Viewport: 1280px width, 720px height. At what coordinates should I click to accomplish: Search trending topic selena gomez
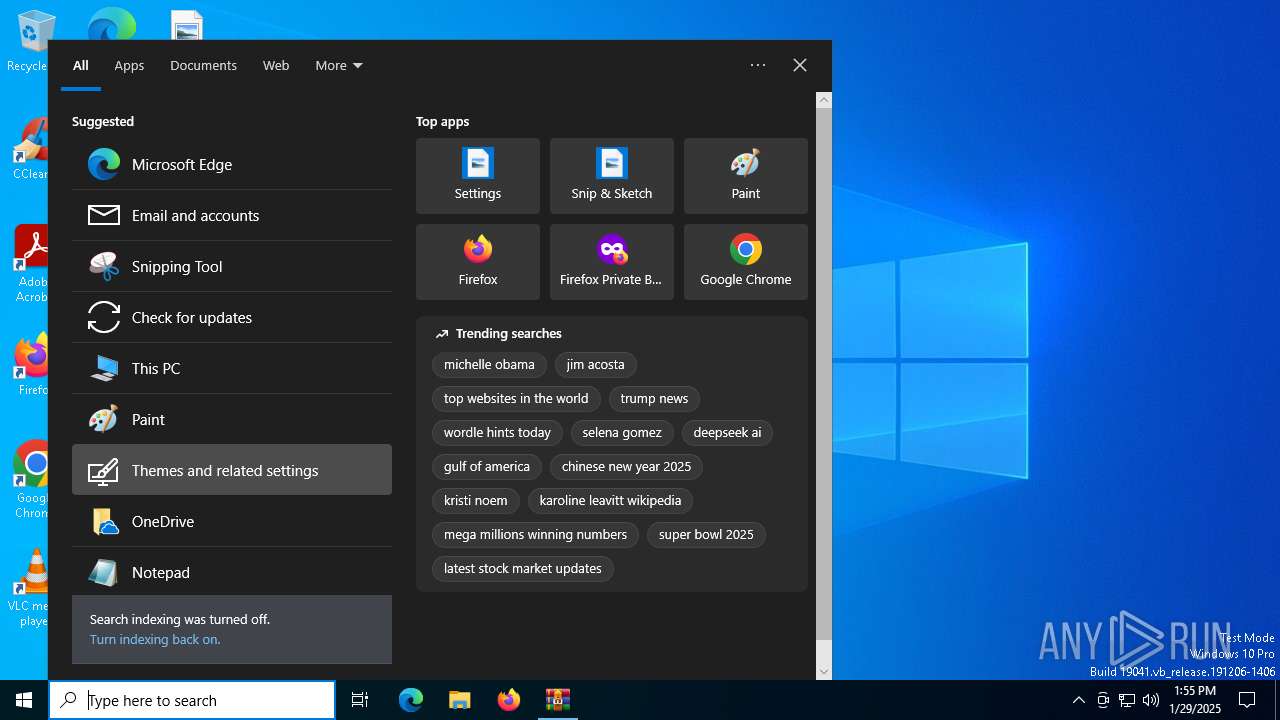(x=622, y=433)
